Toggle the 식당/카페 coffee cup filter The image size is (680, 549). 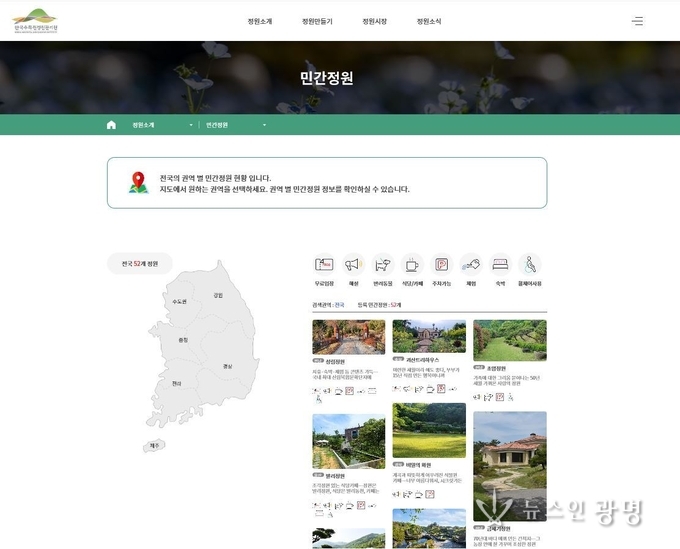click(x=412, y=264)
